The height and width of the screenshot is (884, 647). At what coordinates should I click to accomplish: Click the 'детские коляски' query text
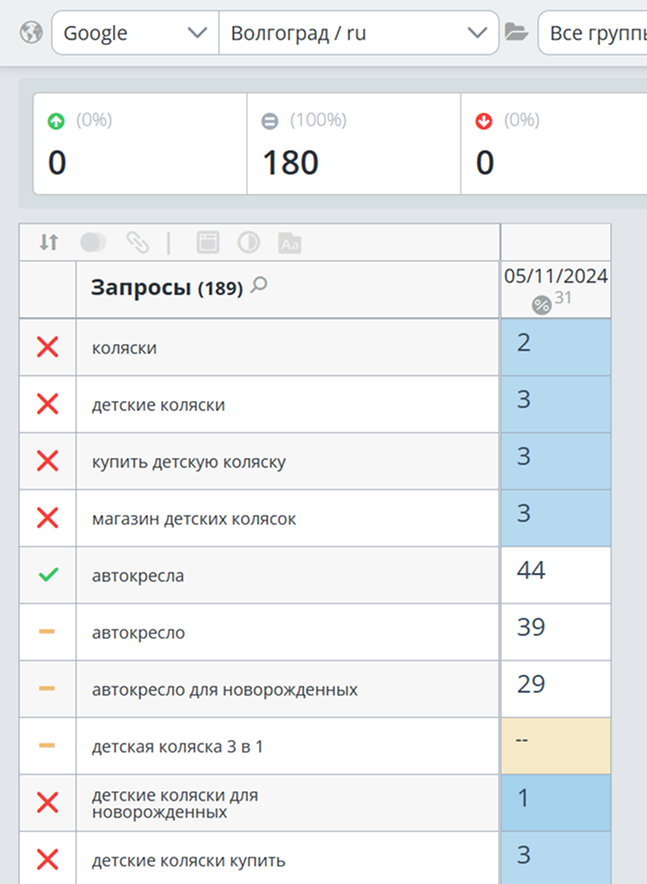pyautogui.click(x=158, y=405)
